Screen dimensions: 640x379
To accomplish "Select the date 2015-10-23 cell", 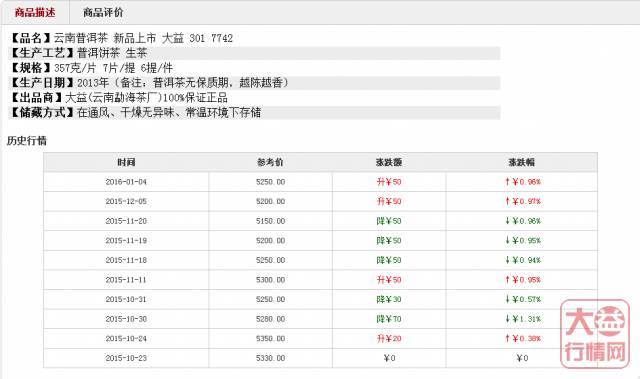I will coord(126,358).
